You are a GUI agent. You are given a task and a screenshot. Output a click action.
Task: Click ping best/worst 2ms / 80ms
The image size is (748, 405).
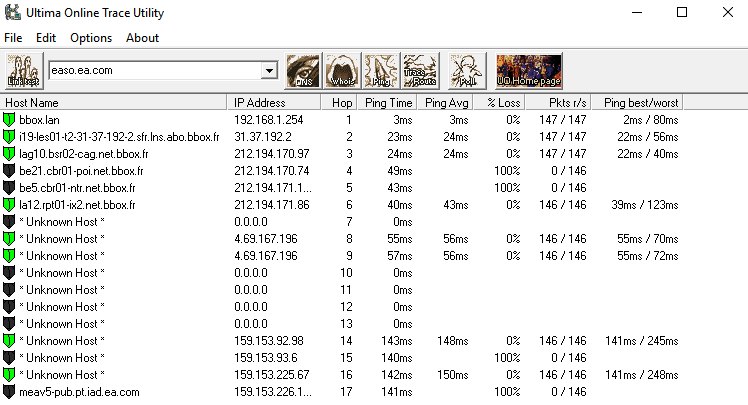(651, 120)
